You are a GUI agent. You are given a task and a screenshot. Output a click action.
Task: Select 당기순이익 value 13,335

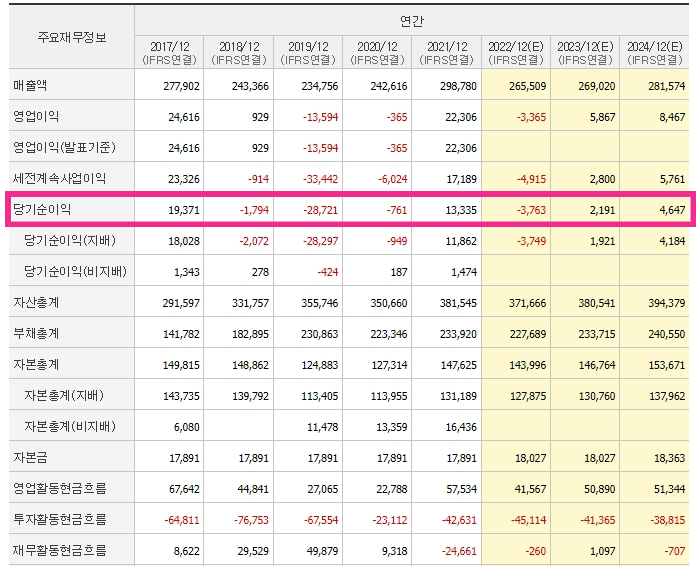[x=461, y=210]
